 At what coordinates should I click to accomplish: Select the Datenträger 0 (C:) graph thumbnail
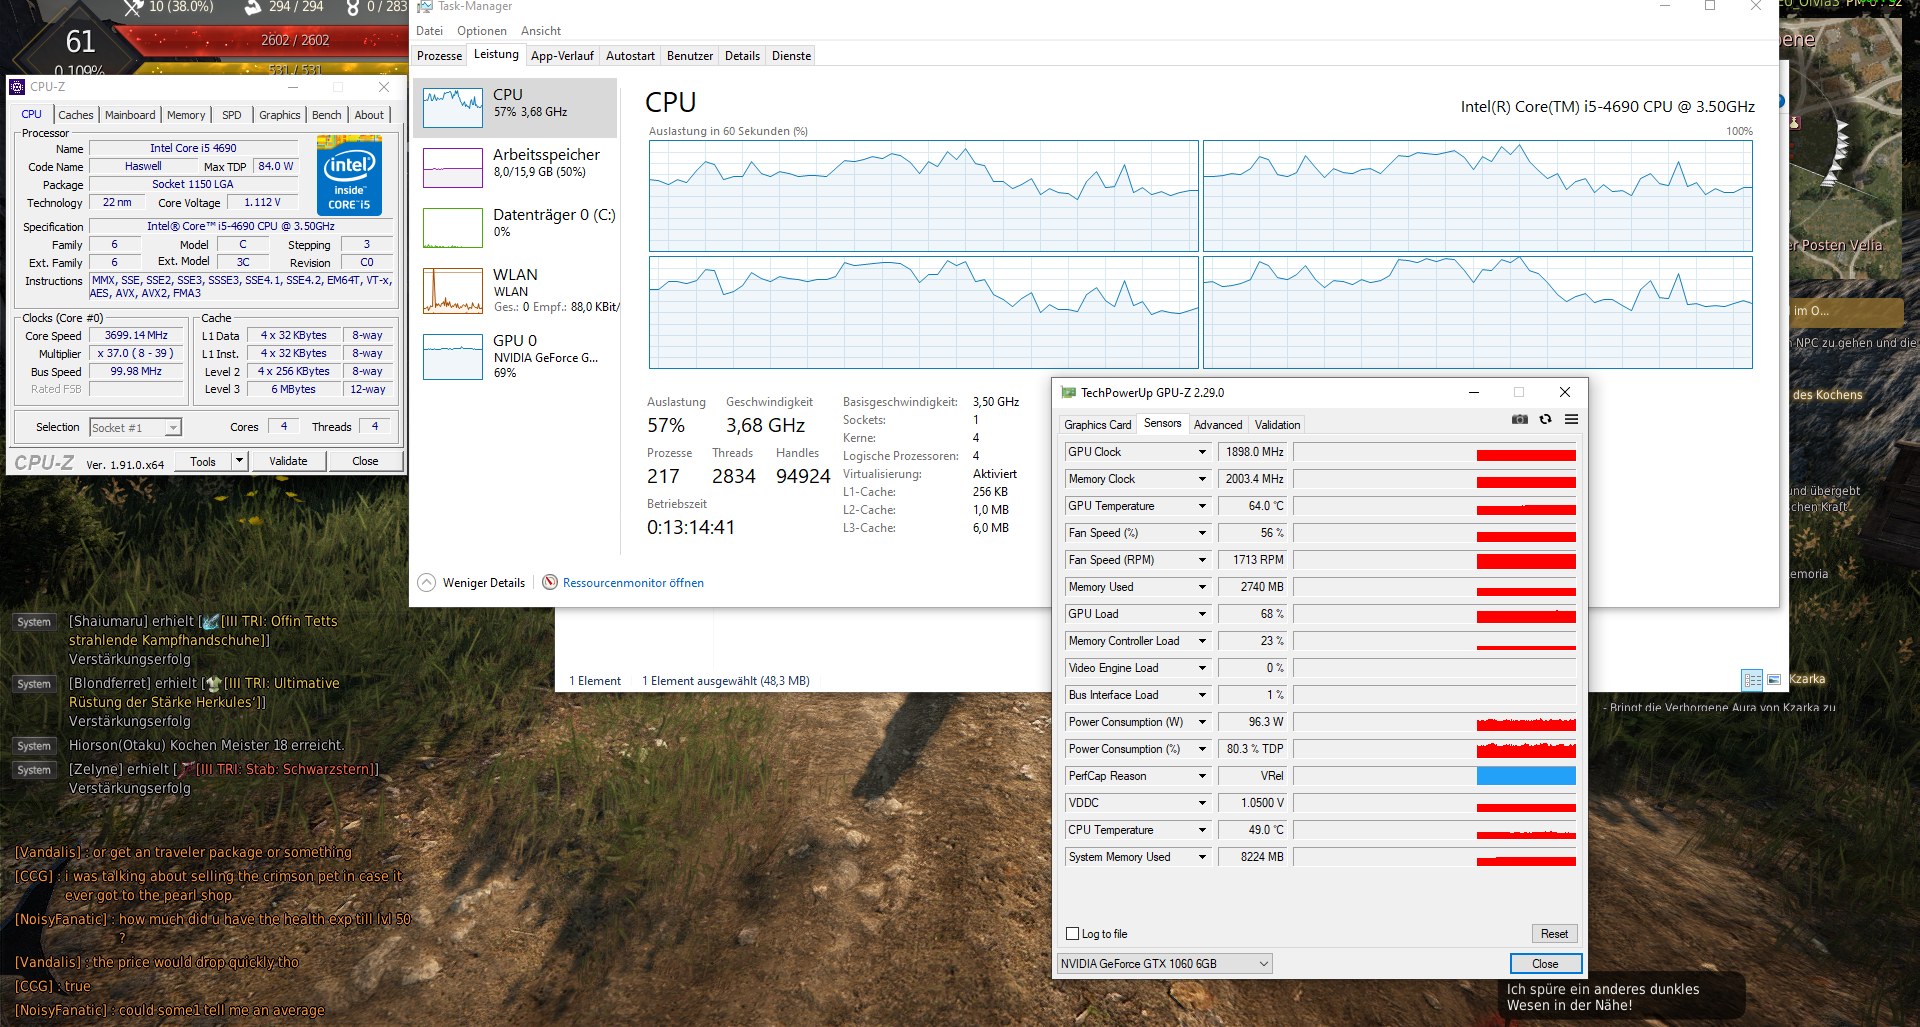point(453,228)
